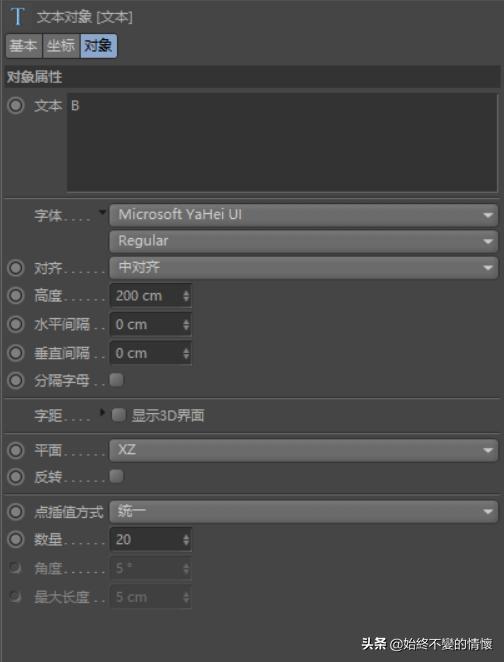Switch to the 坐标 tab
The width and height of the screenshot is (504, 662).
coord(61,46)
